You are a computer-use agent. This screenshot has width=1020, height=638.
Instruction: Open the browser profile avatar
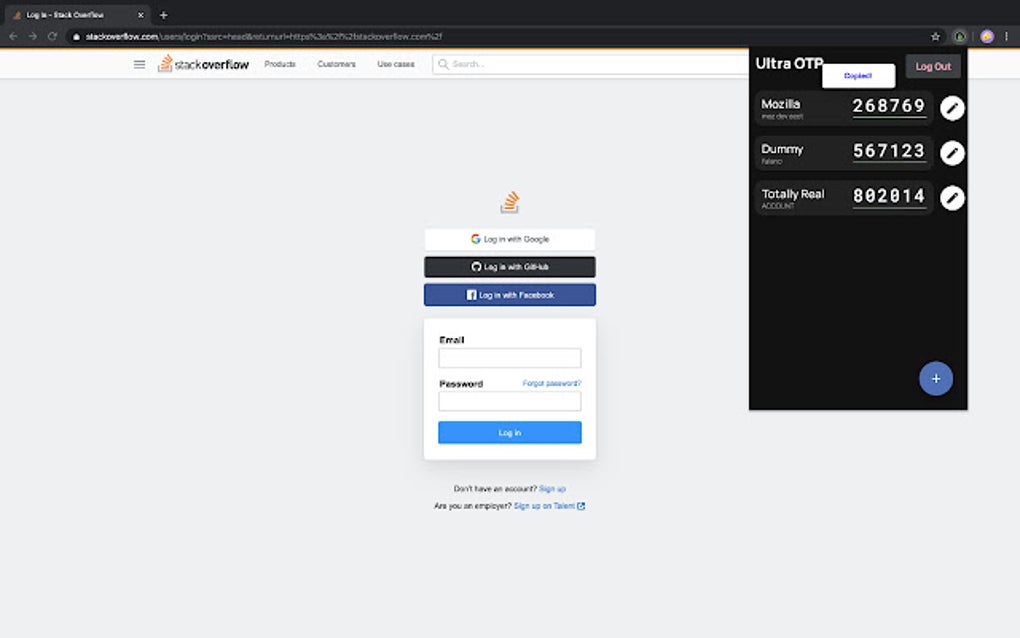(987, 36)
